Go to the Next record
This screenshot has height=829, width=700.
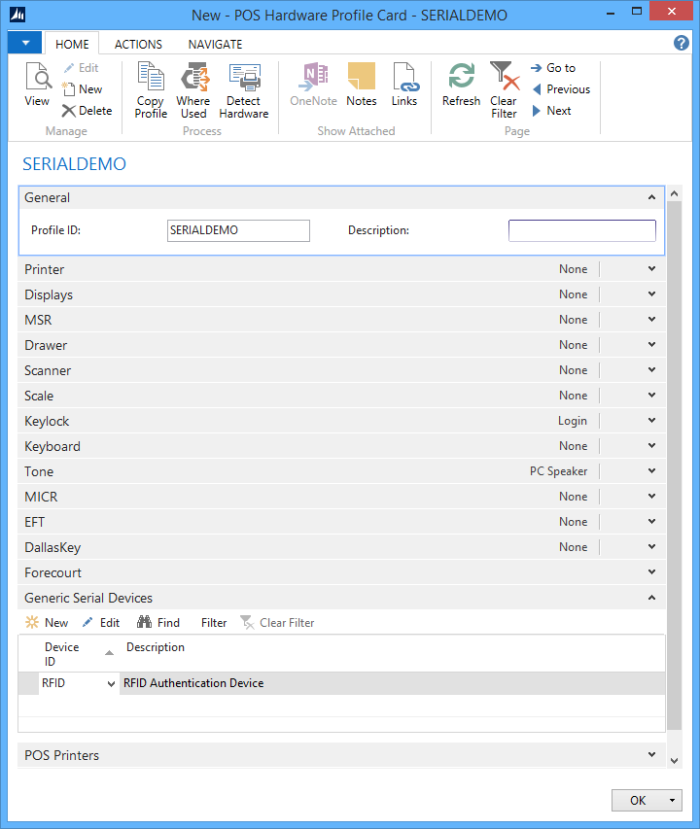click(x=551, y=111)
